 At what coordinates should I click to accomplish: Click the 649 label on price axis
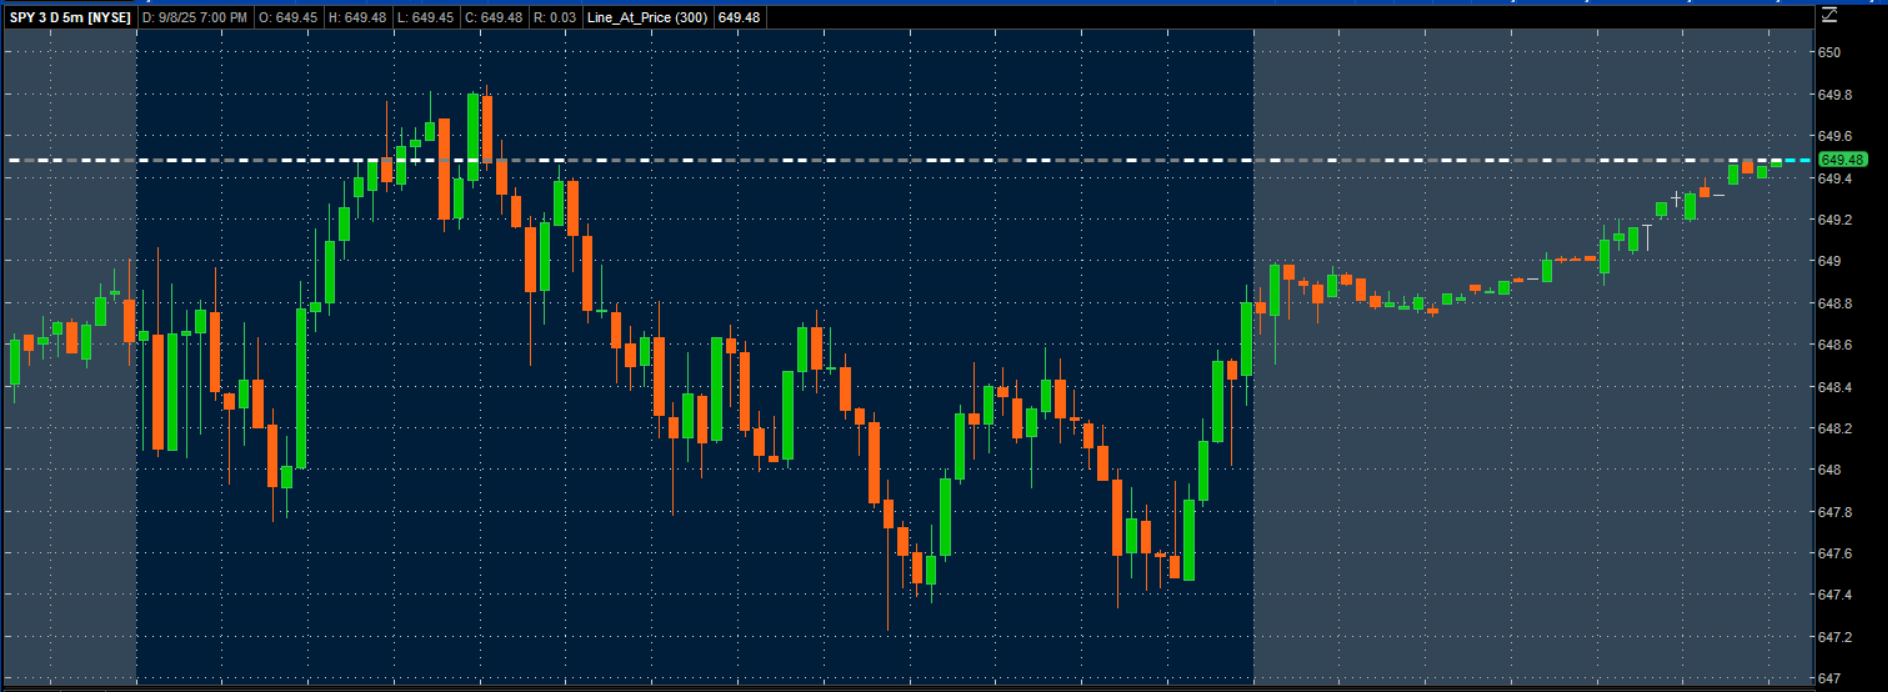1829,262
